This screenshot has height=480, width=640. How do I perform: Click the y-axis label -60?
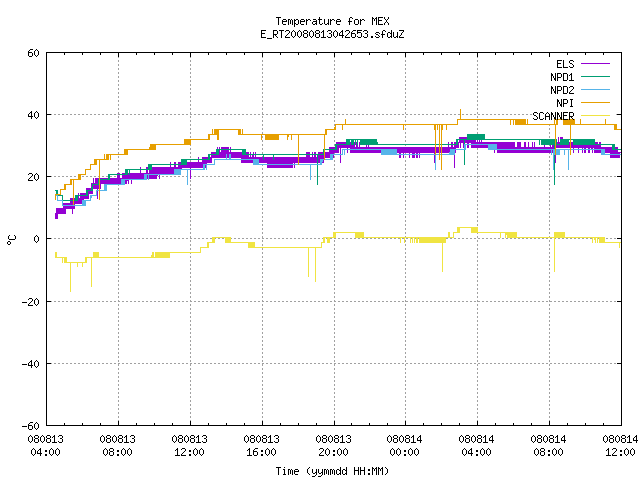[x=31, y=426]
